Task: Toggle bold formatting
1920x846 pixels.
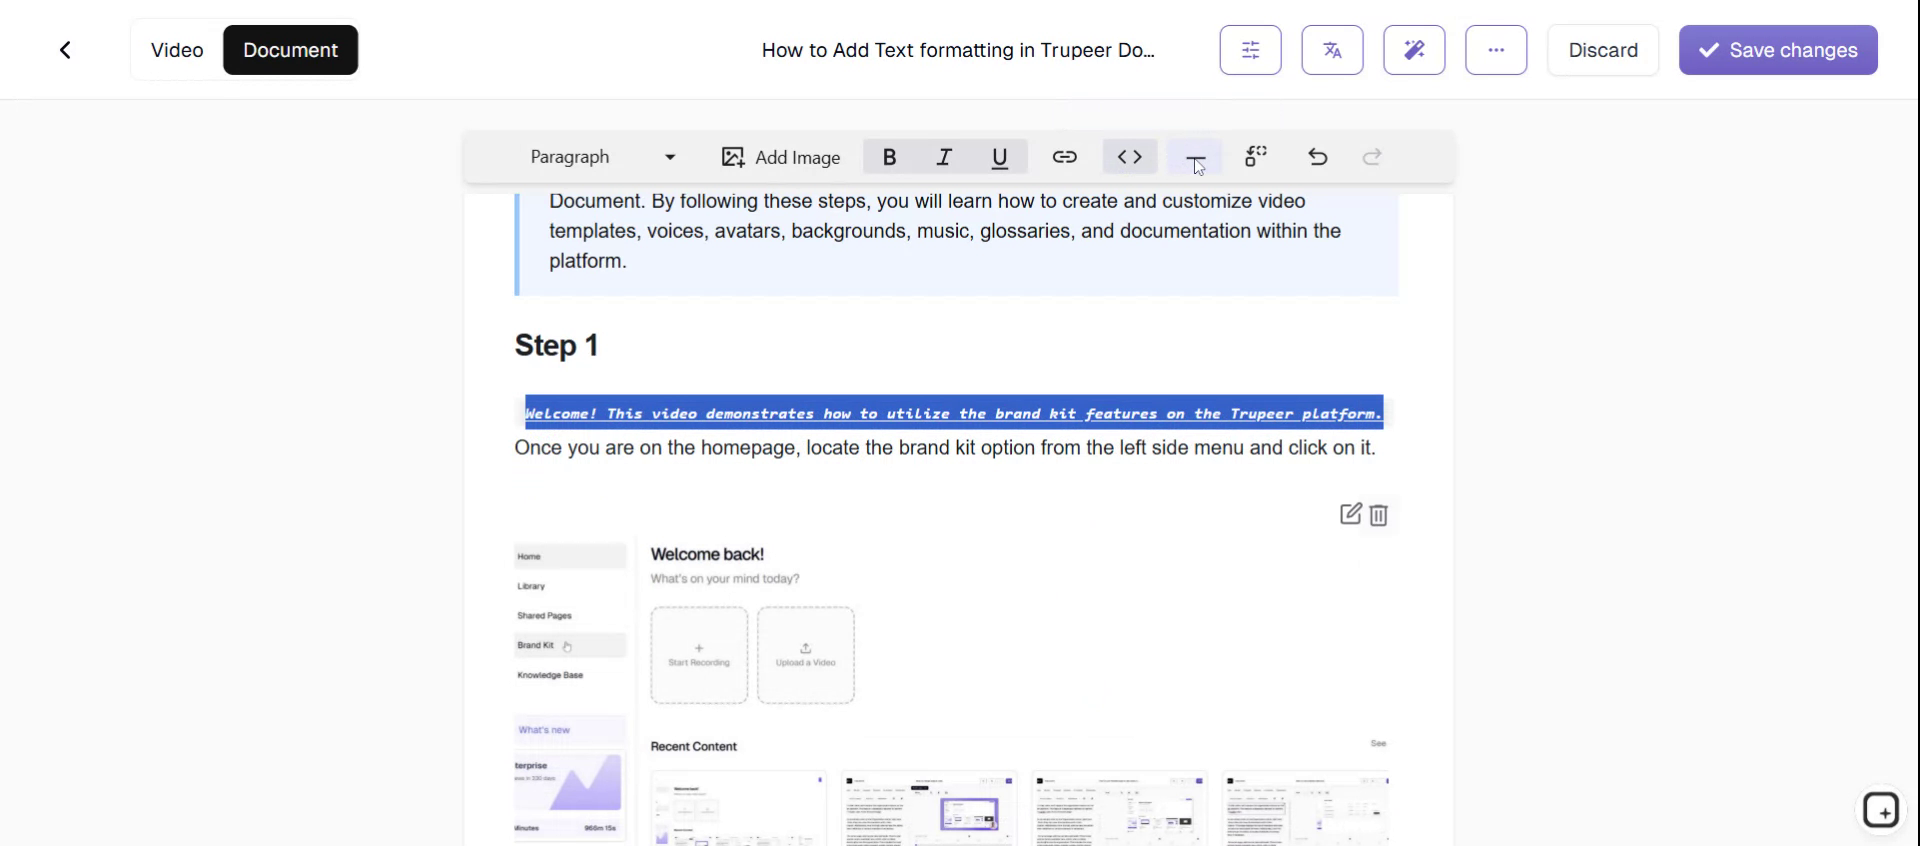Action: pyautogui.click(x=889, y=157)
